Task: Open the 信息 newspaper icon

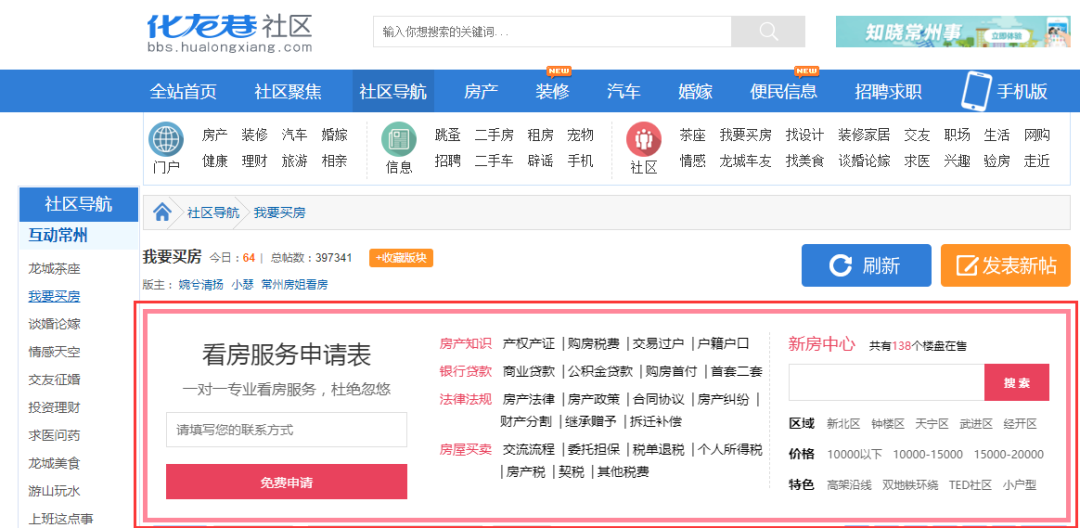Action: [x=399, y=140]
